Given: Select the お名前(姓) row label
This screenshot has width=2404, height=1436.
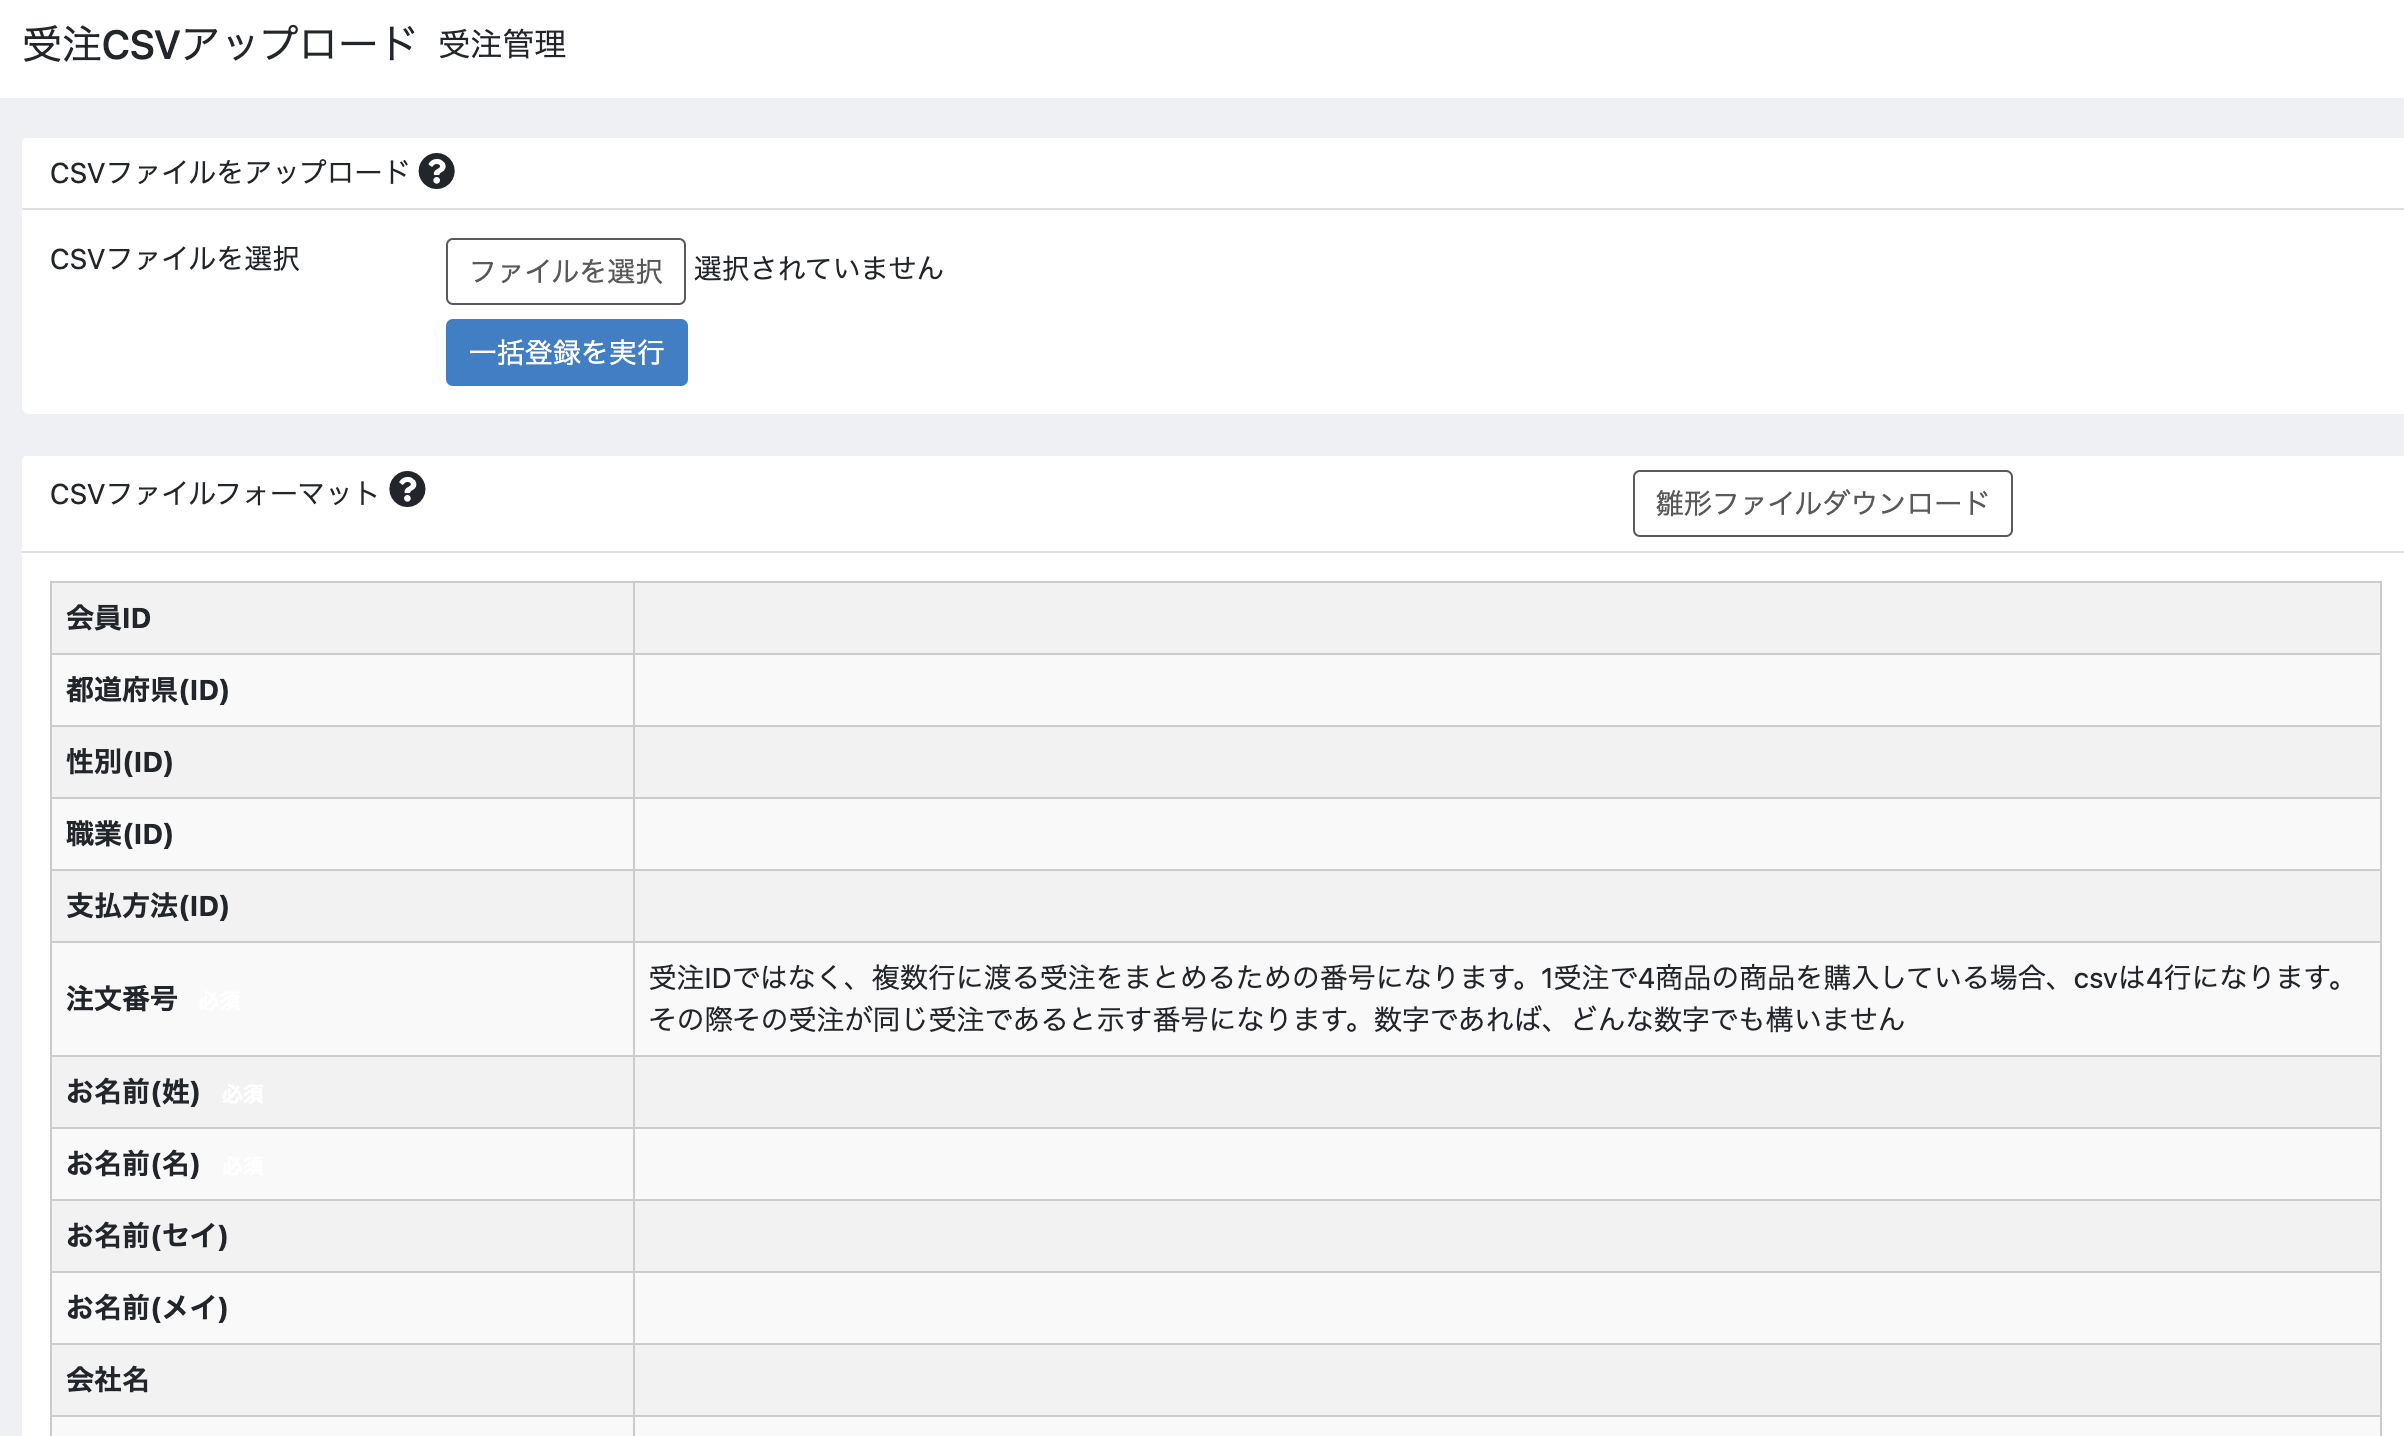Looking at the screenshot, I should (133, 1092).
